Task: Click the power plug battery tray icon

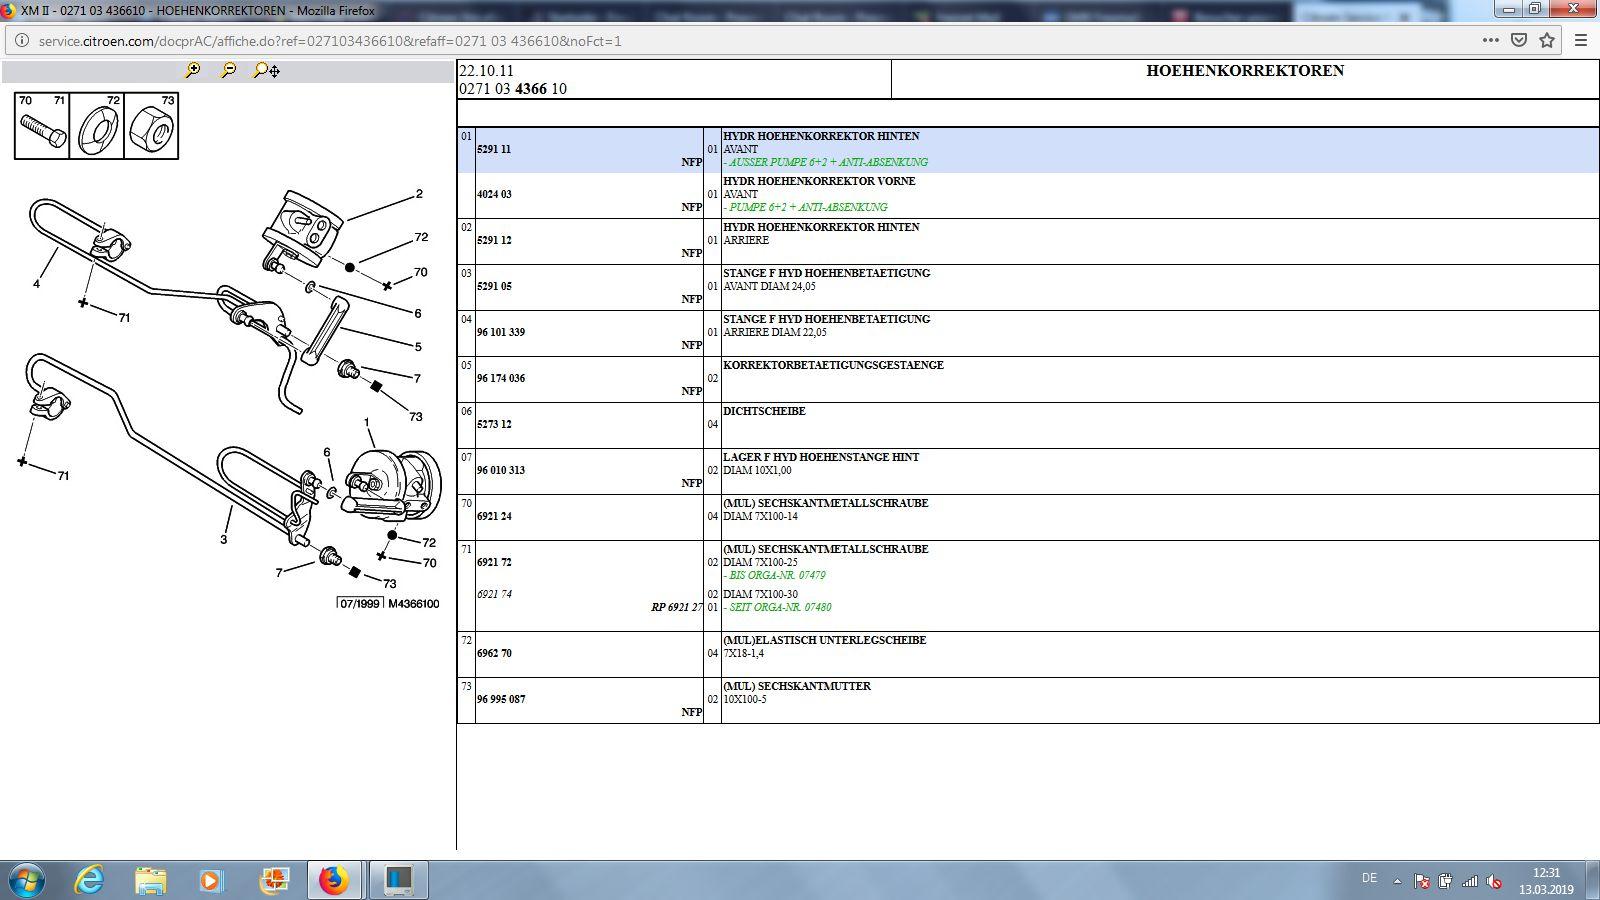Action: [x=1445, y=881]
